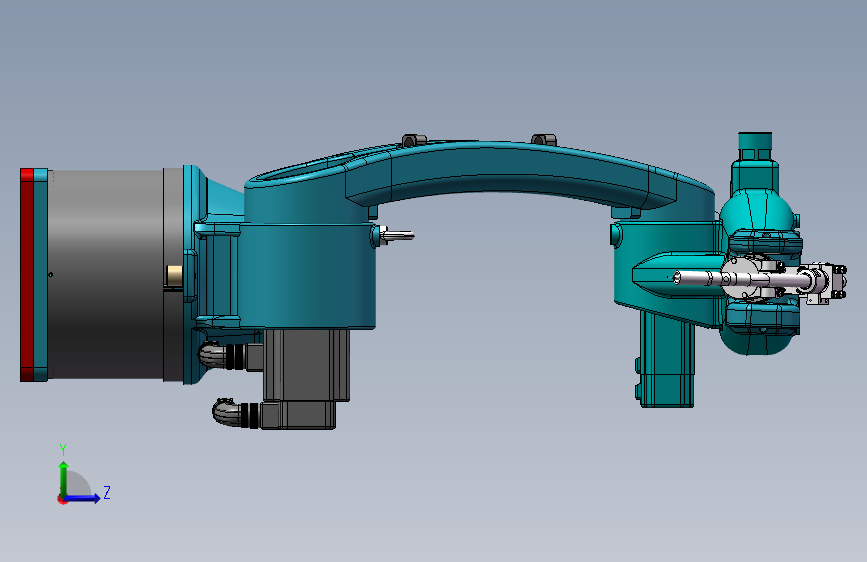Click the red X axis dot at triad origin
The image size is (867, 562).
pyautogui.click(x=61, y=500)
